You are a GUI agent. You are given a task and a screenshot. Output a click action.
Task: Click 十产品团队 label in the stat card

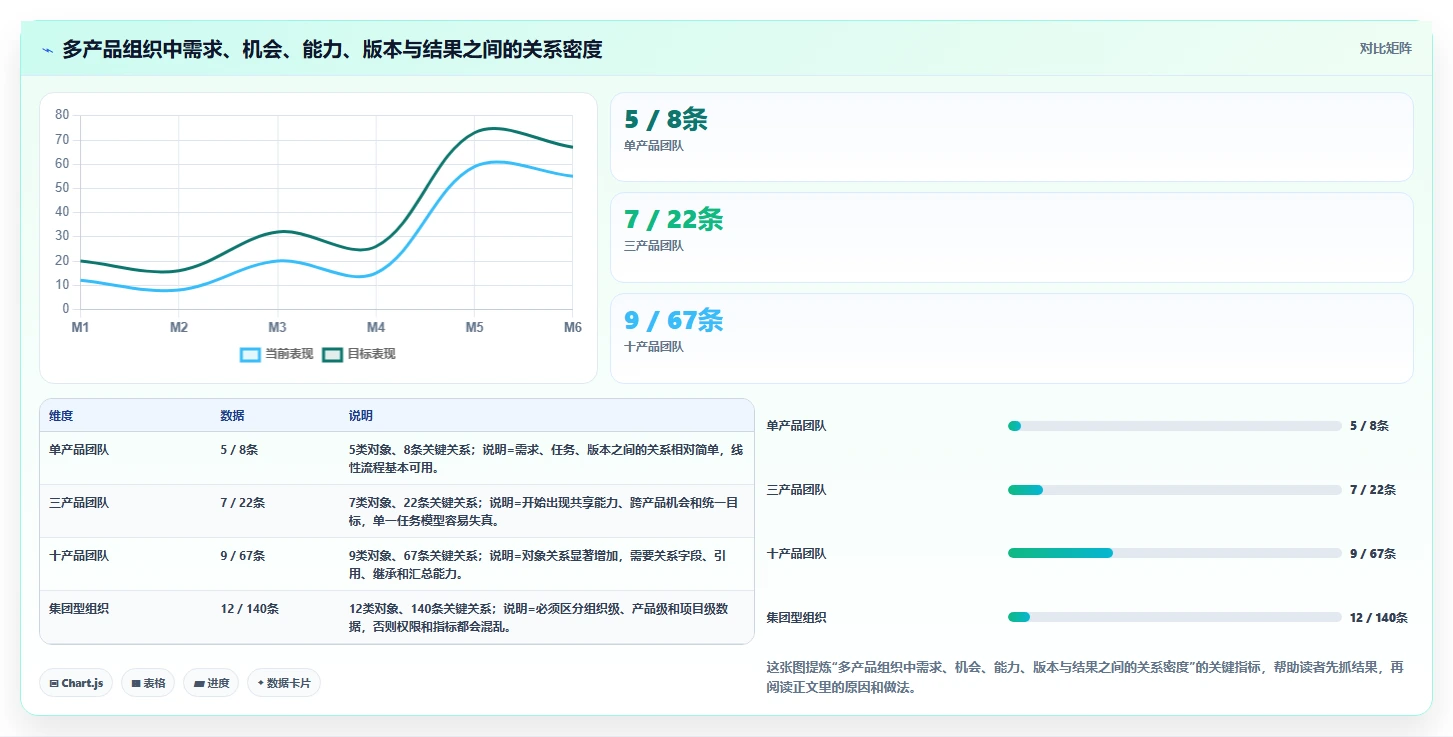click(x=654, y=347)
